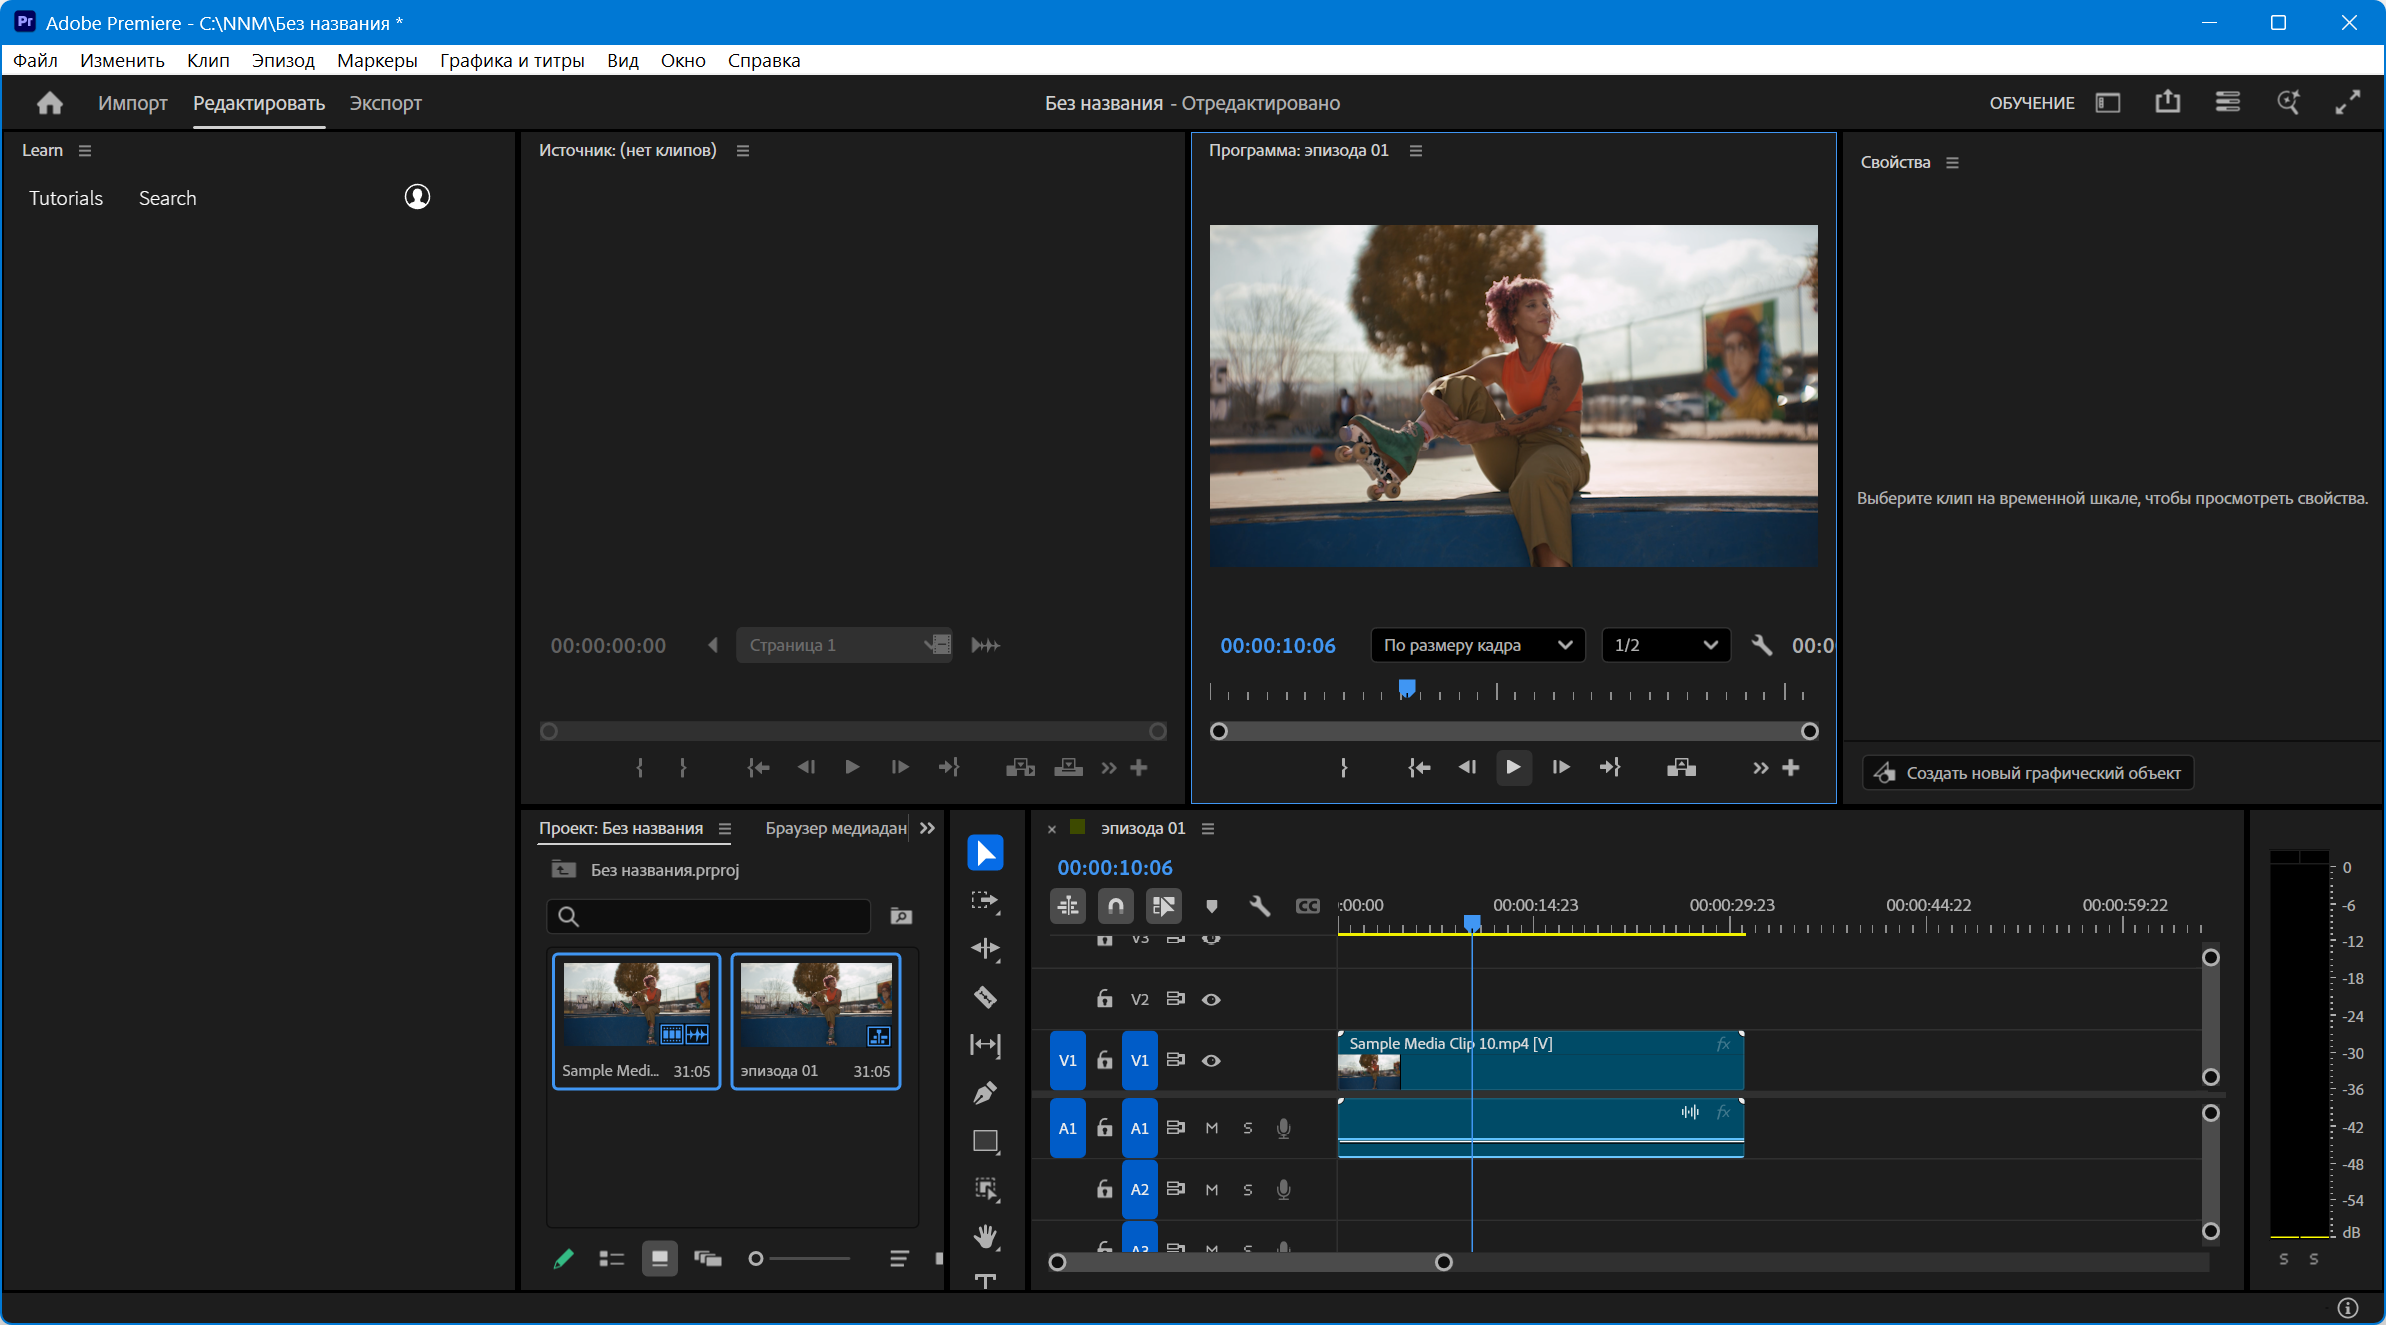Screen dimensions: 2386x1325
Task: Choose the Track Select Forward tool
Action: 985,900
